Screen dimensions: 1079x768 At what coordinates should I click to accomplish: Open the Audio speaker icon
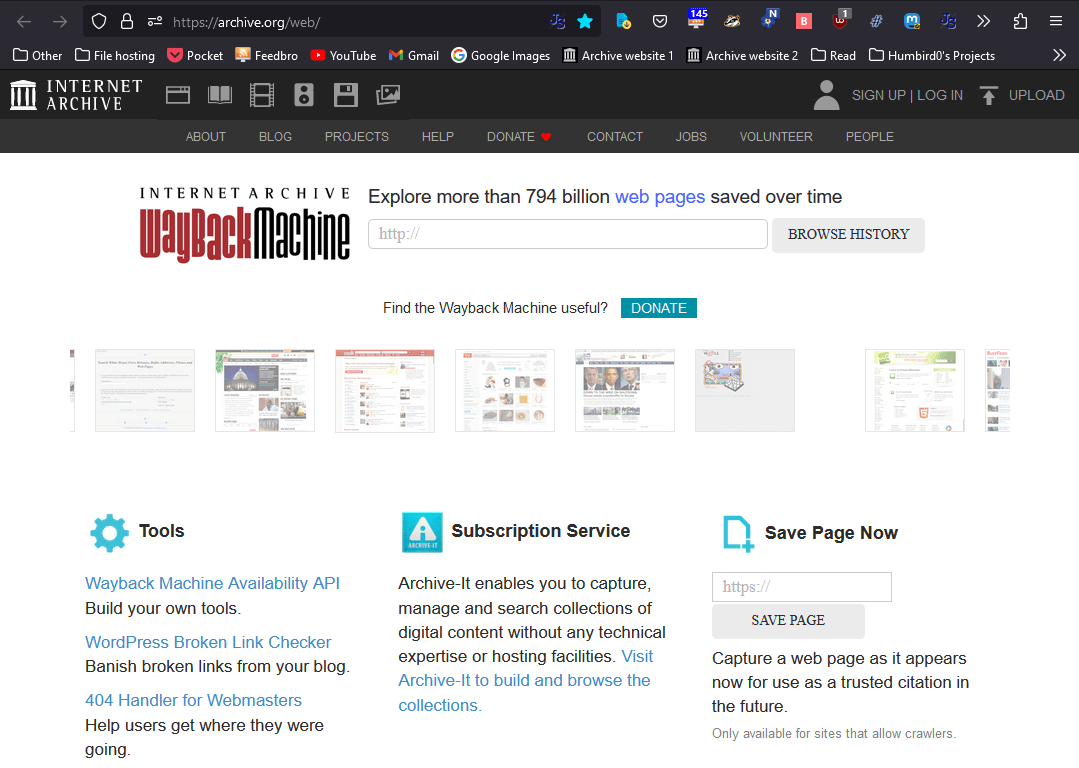304,95
